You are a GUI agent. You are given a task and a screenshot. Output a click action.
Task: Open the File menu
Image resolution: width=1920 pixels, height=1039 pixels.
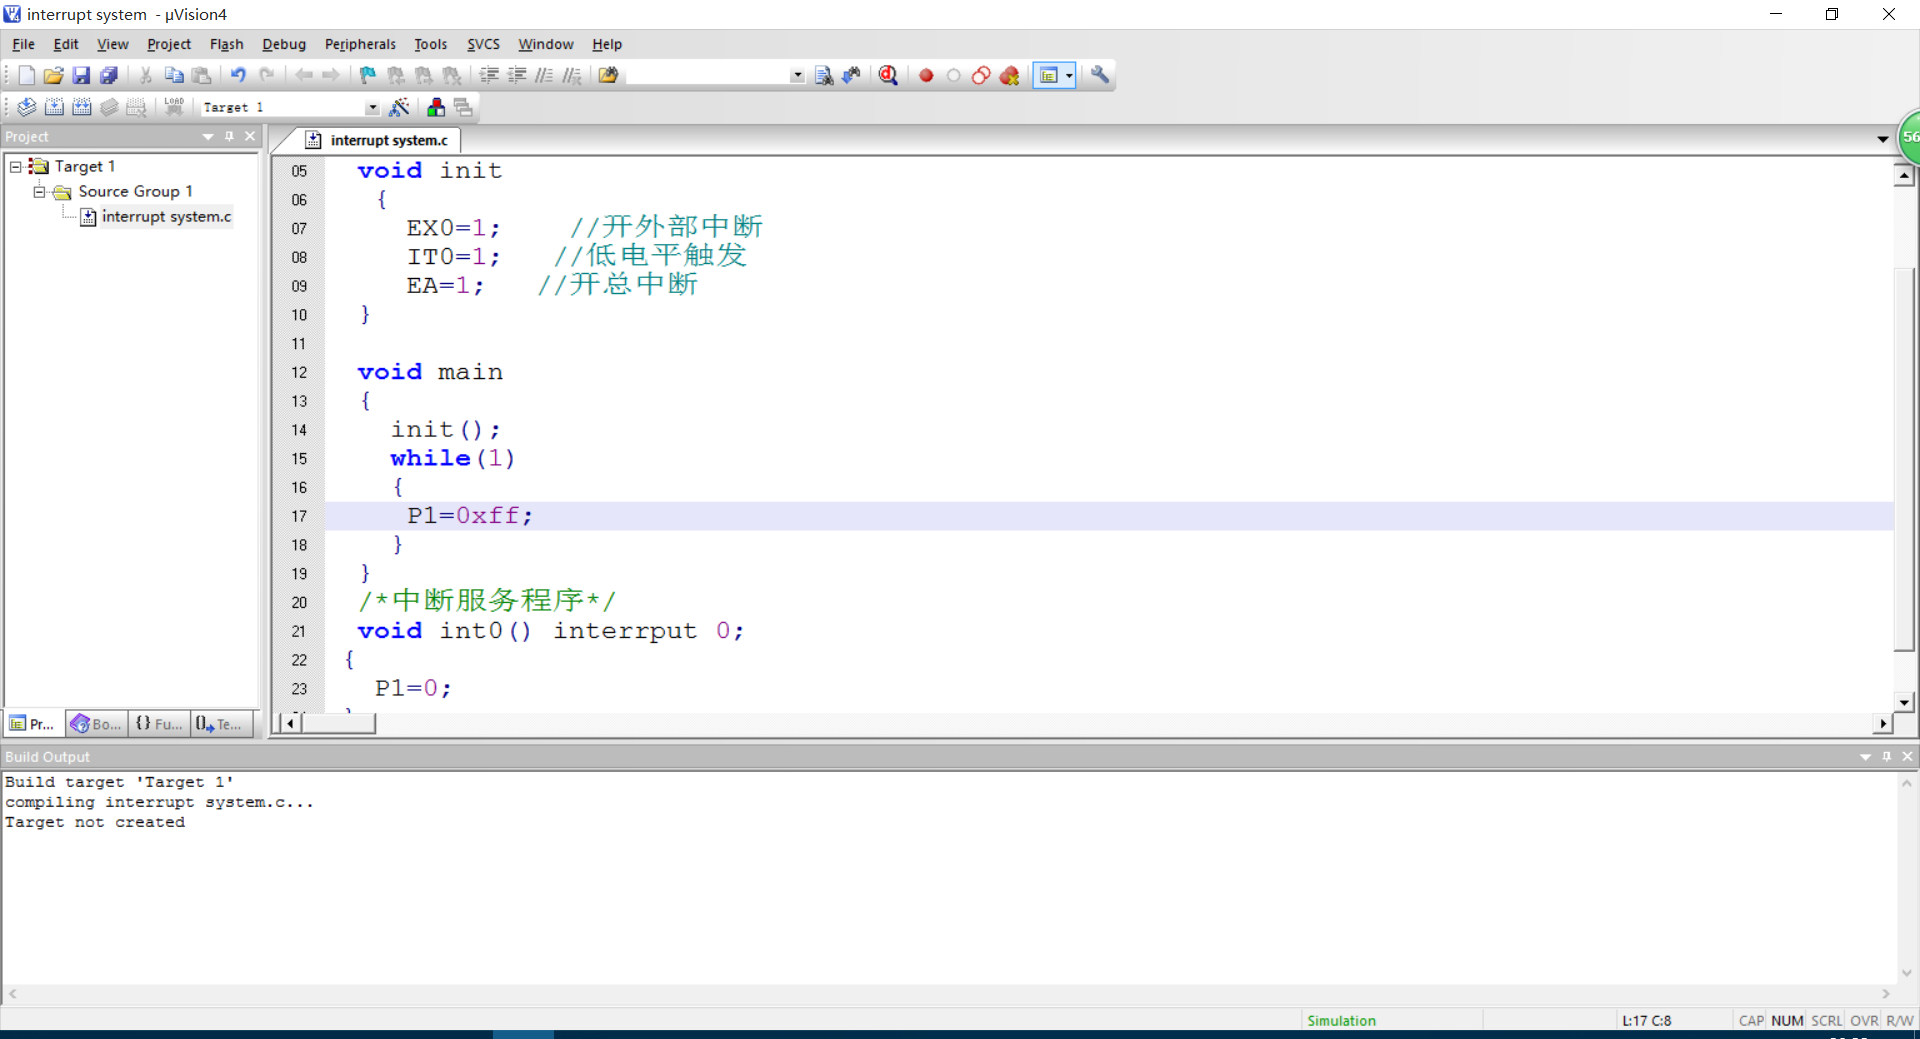click(x=23, y=44)
